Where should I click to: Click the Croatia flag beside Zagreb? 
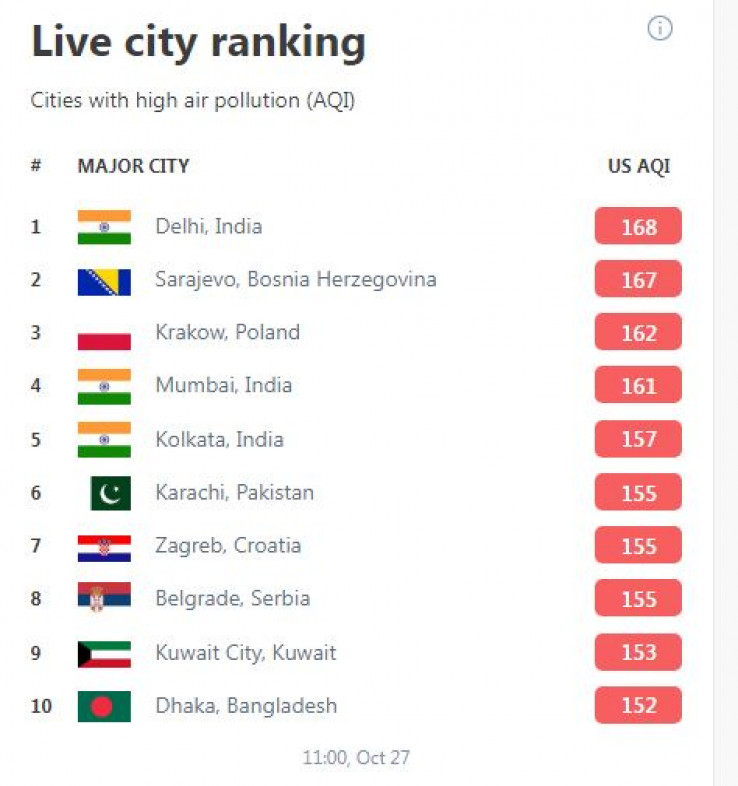point(104,548)
